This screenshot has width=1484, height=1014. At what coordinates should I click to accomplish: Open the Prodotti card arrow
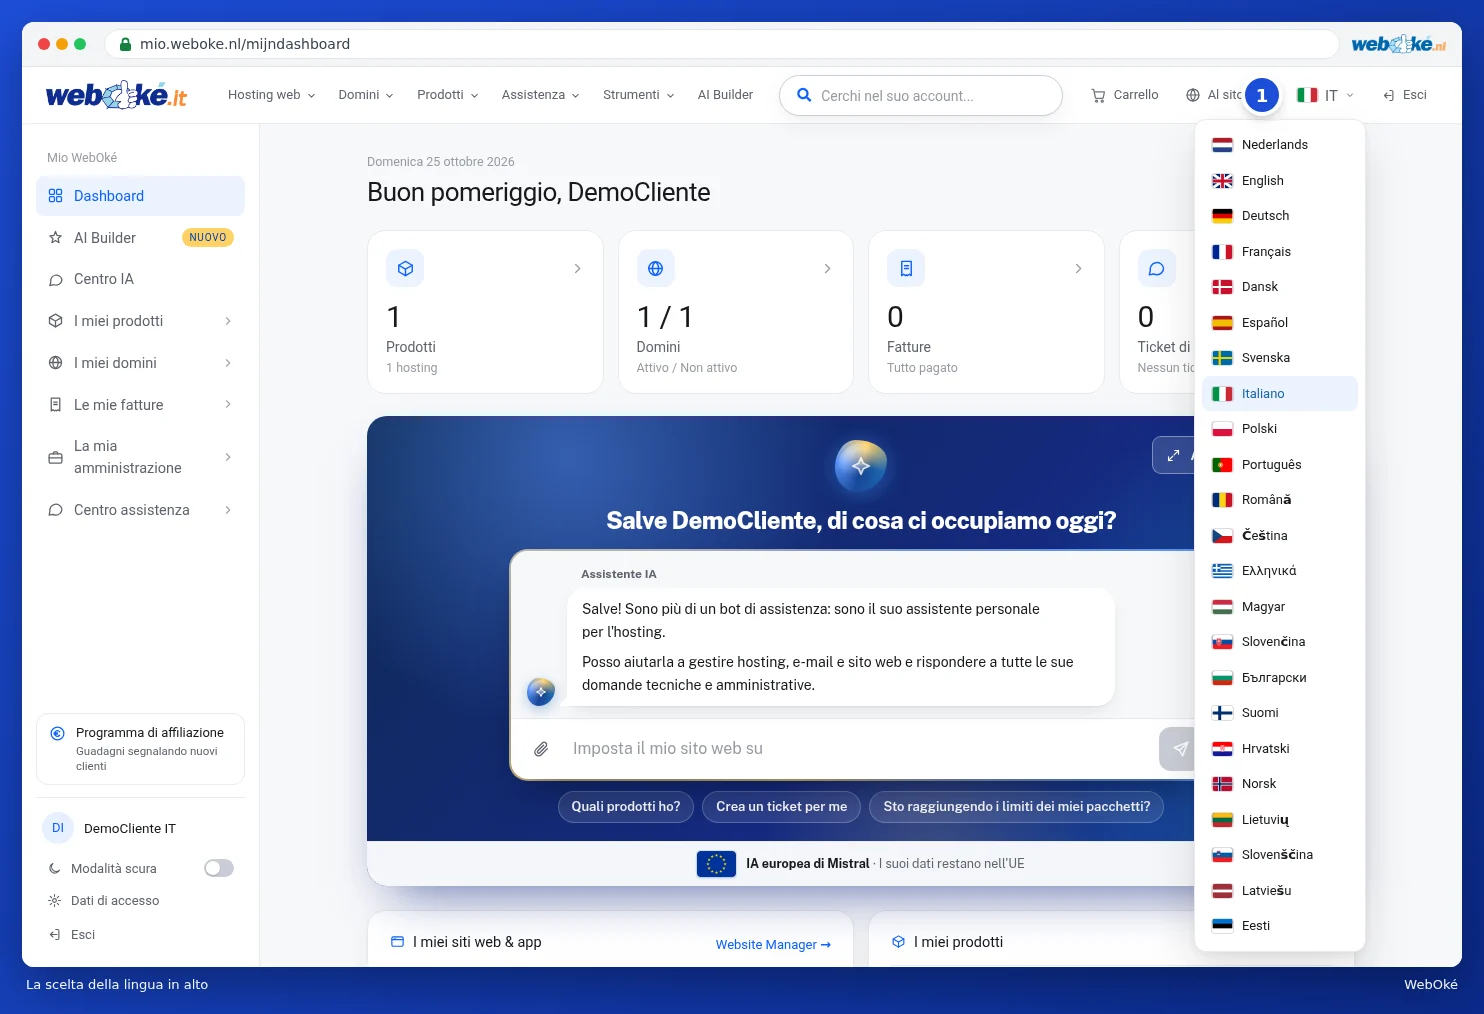click(577, 269)
